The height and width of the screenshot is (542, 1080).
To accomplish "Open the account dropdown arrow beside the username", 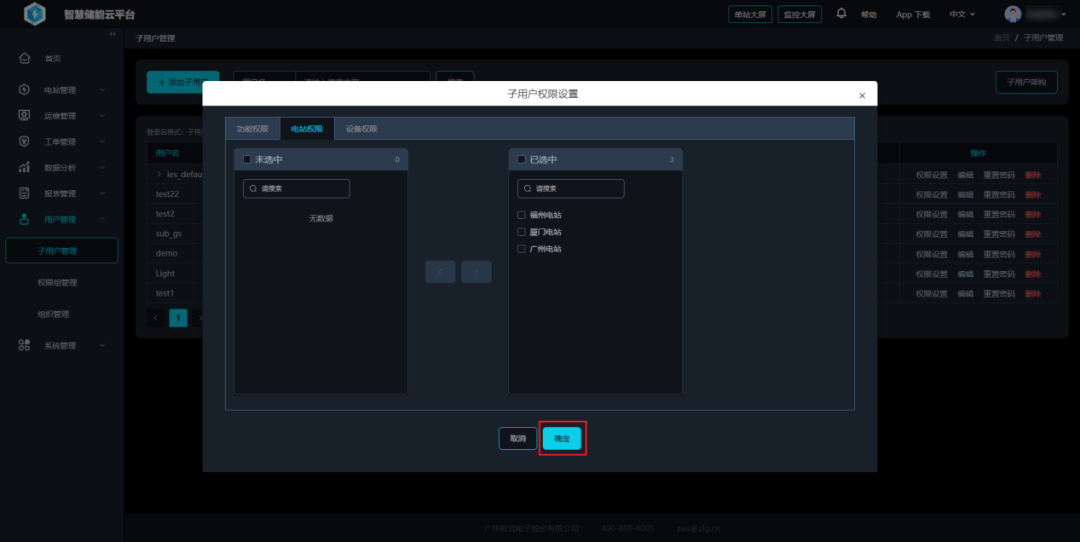I will point(1063,14).
